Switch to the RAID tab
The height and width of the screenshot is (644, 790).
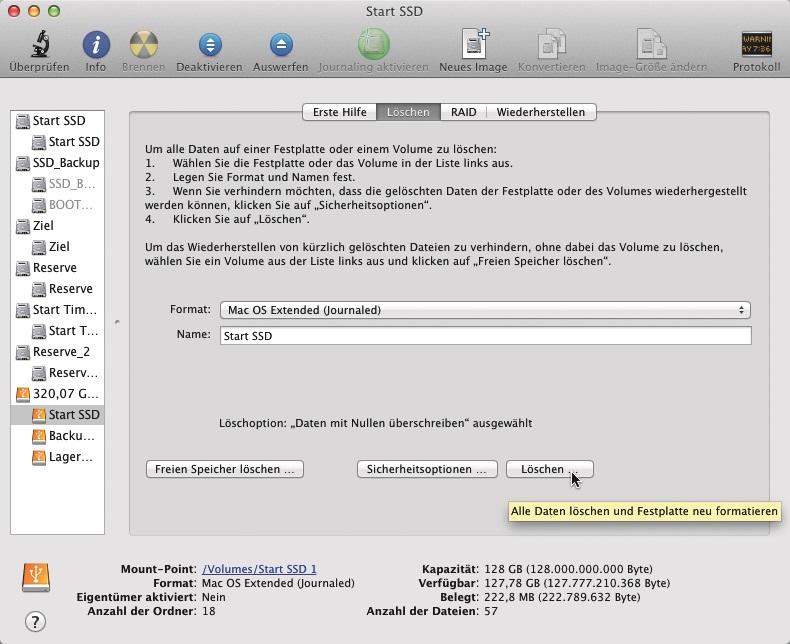(x=464, y=112)
